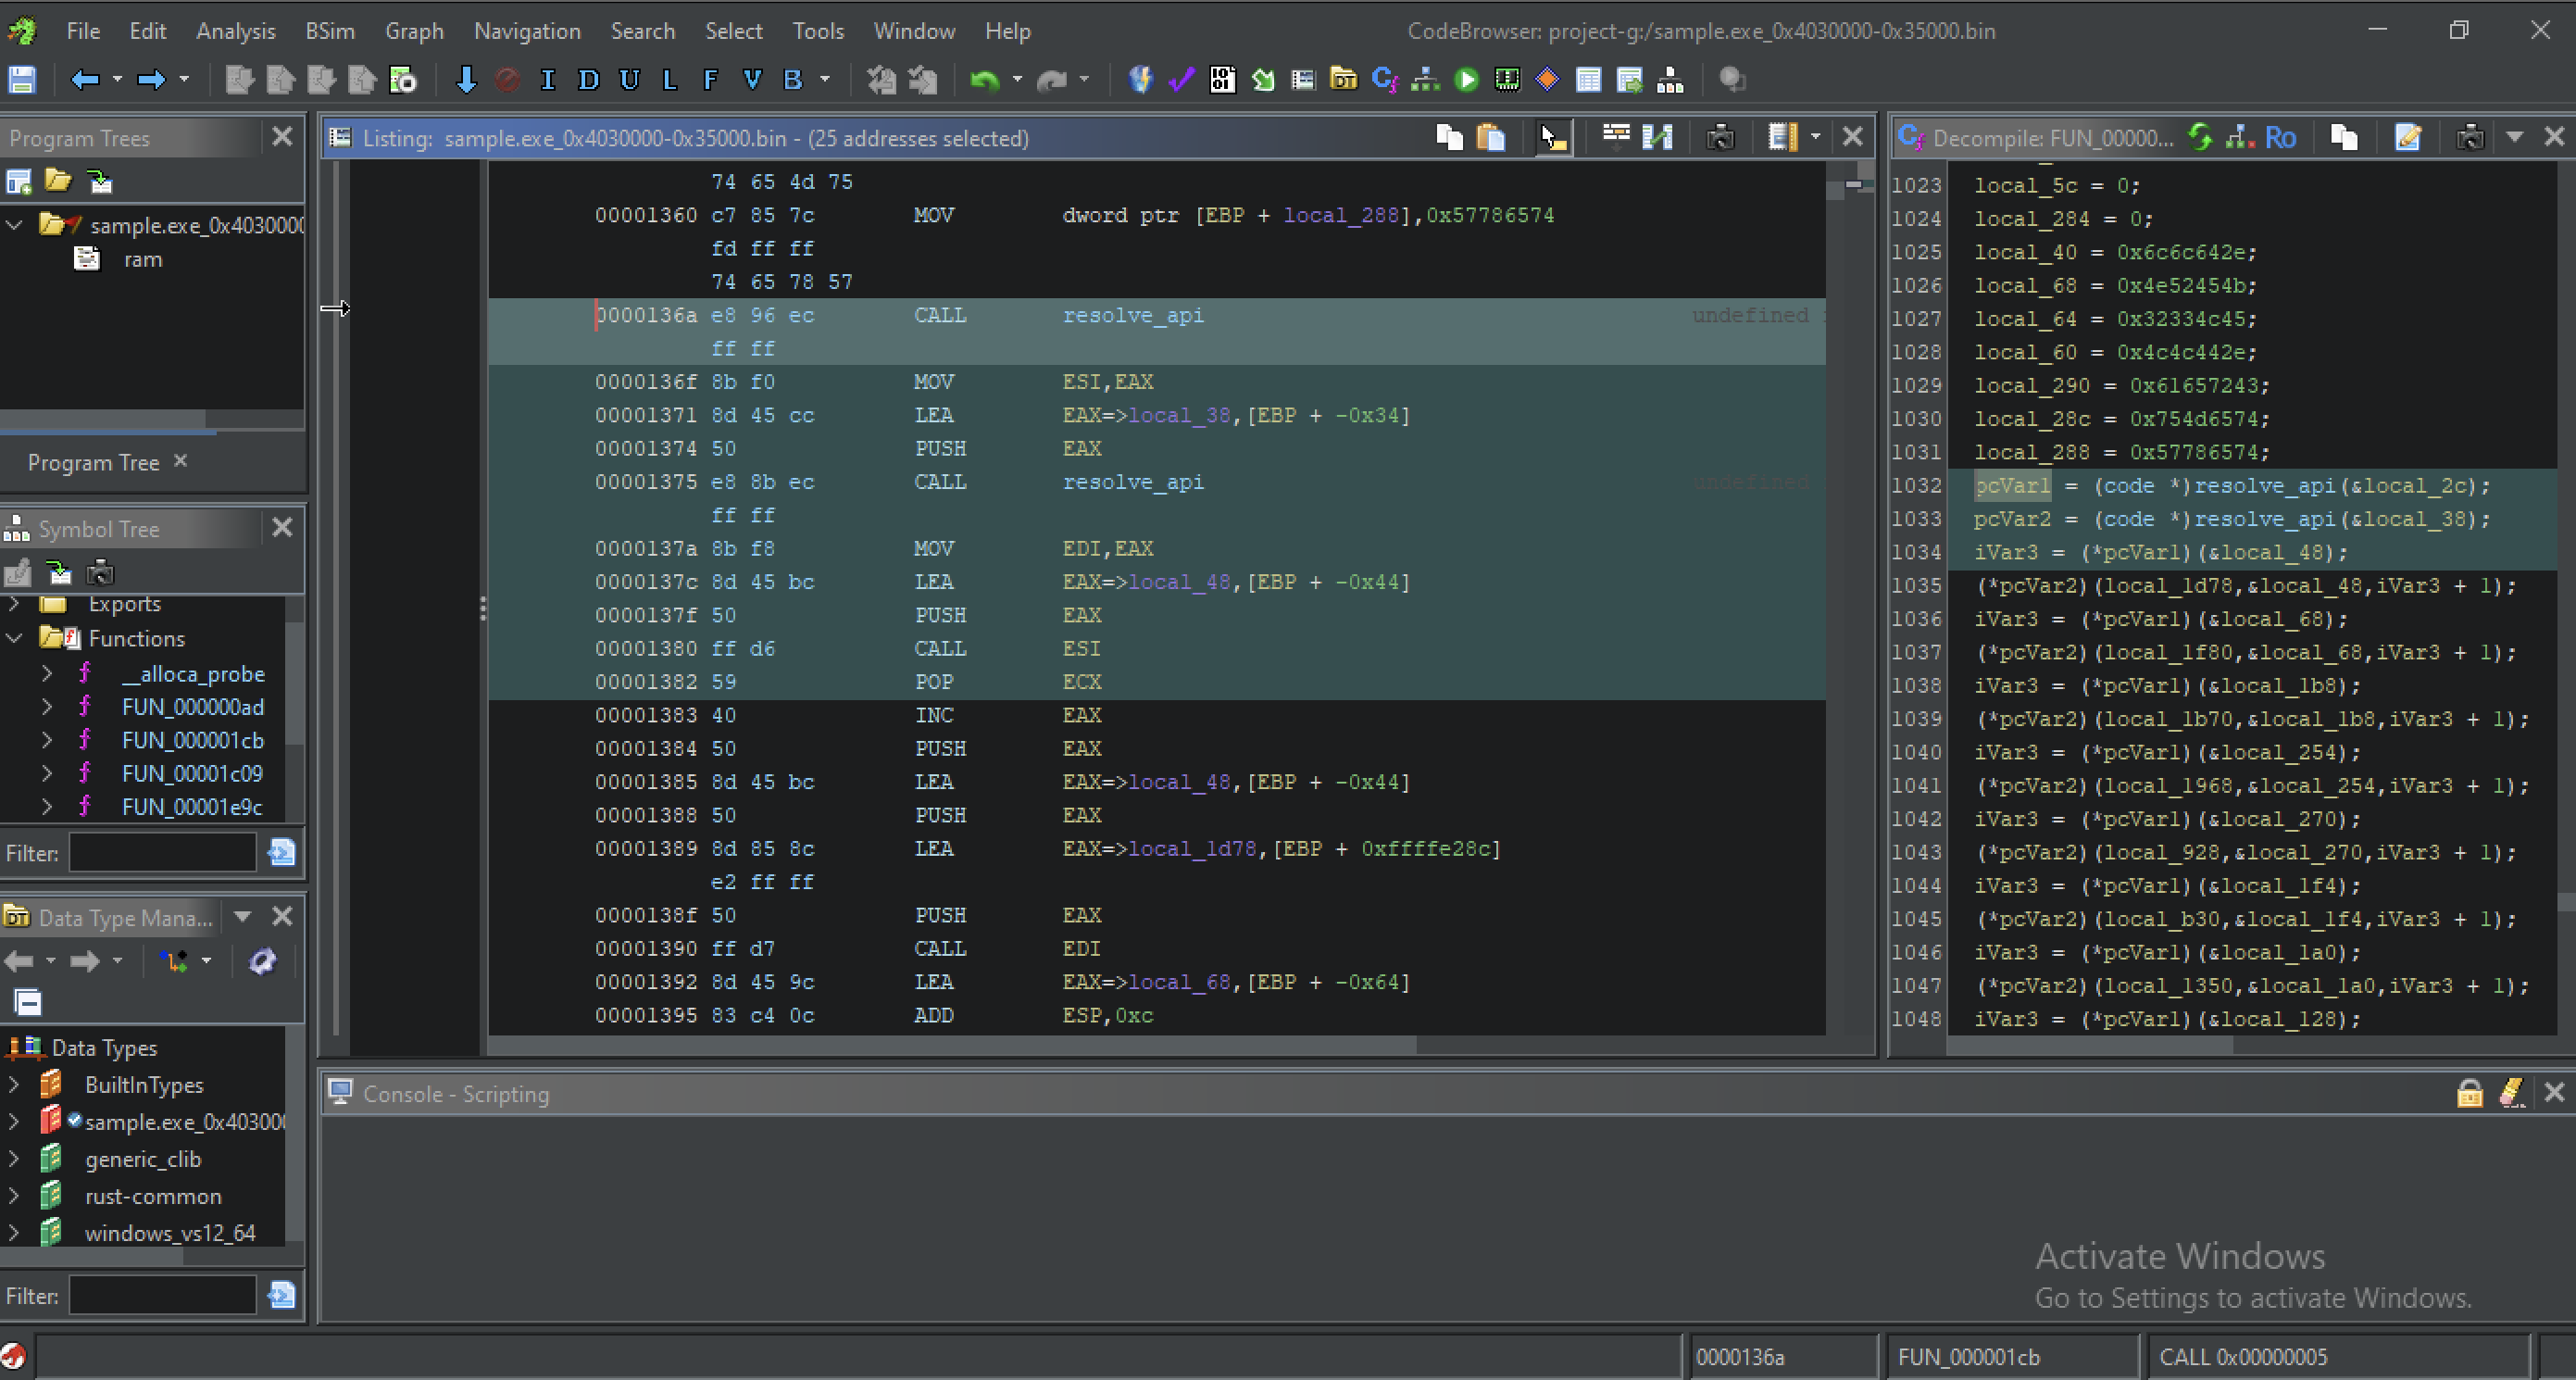The height and width of the screenshot is (1380, 2576).
Task: Expand the generic_clib archive node
Action: point(14,1158)
